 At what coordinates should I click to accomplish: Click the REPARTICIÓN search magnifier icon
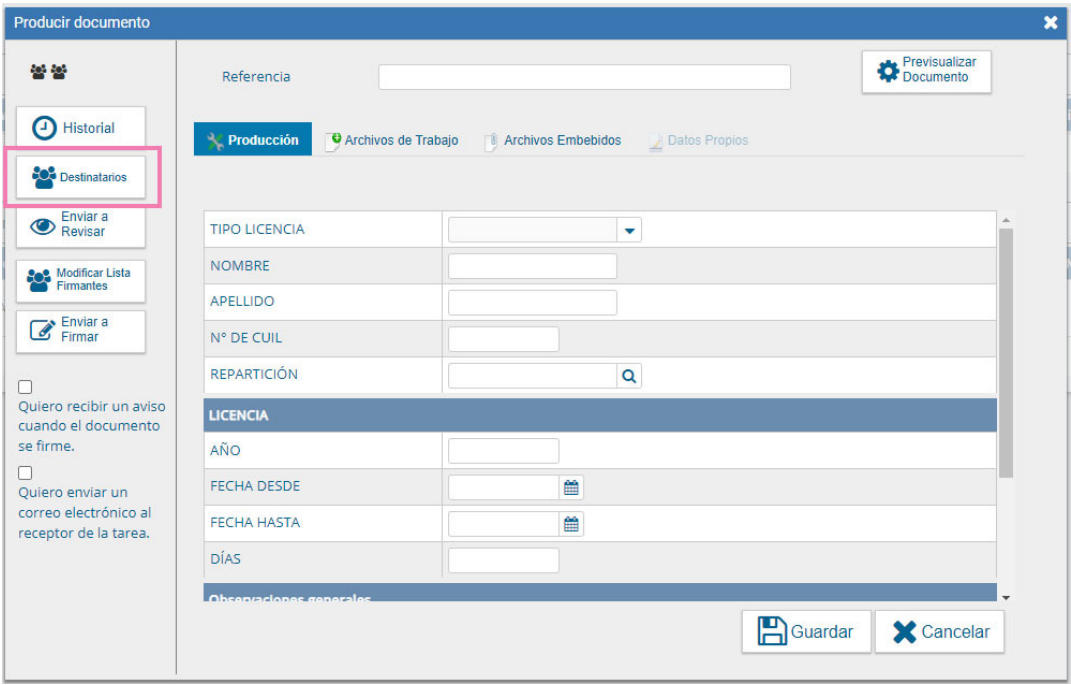click(629, 376)
